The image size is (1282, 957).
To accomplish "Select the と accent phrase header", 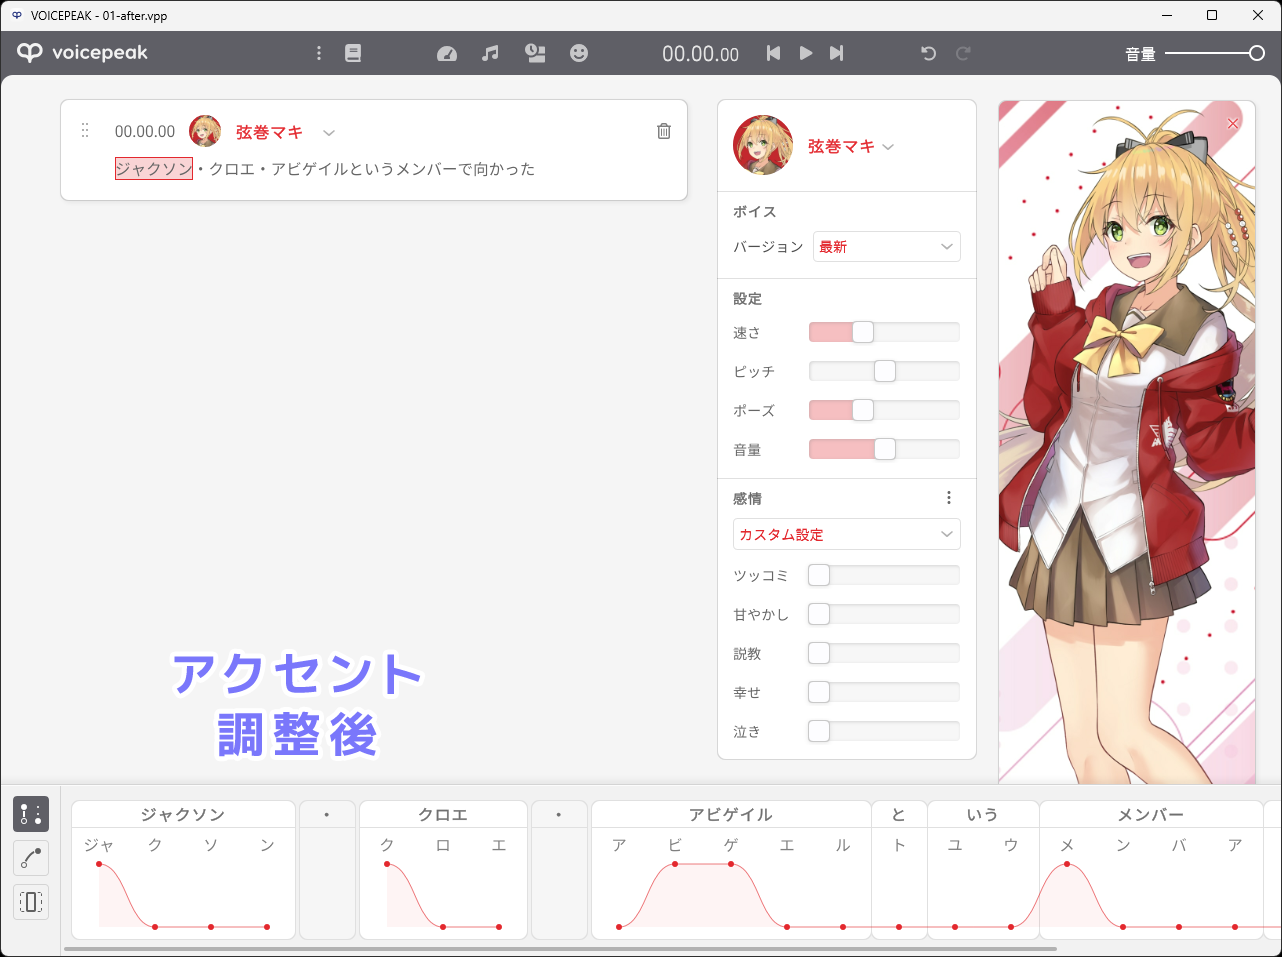I will tap(899, 814).
